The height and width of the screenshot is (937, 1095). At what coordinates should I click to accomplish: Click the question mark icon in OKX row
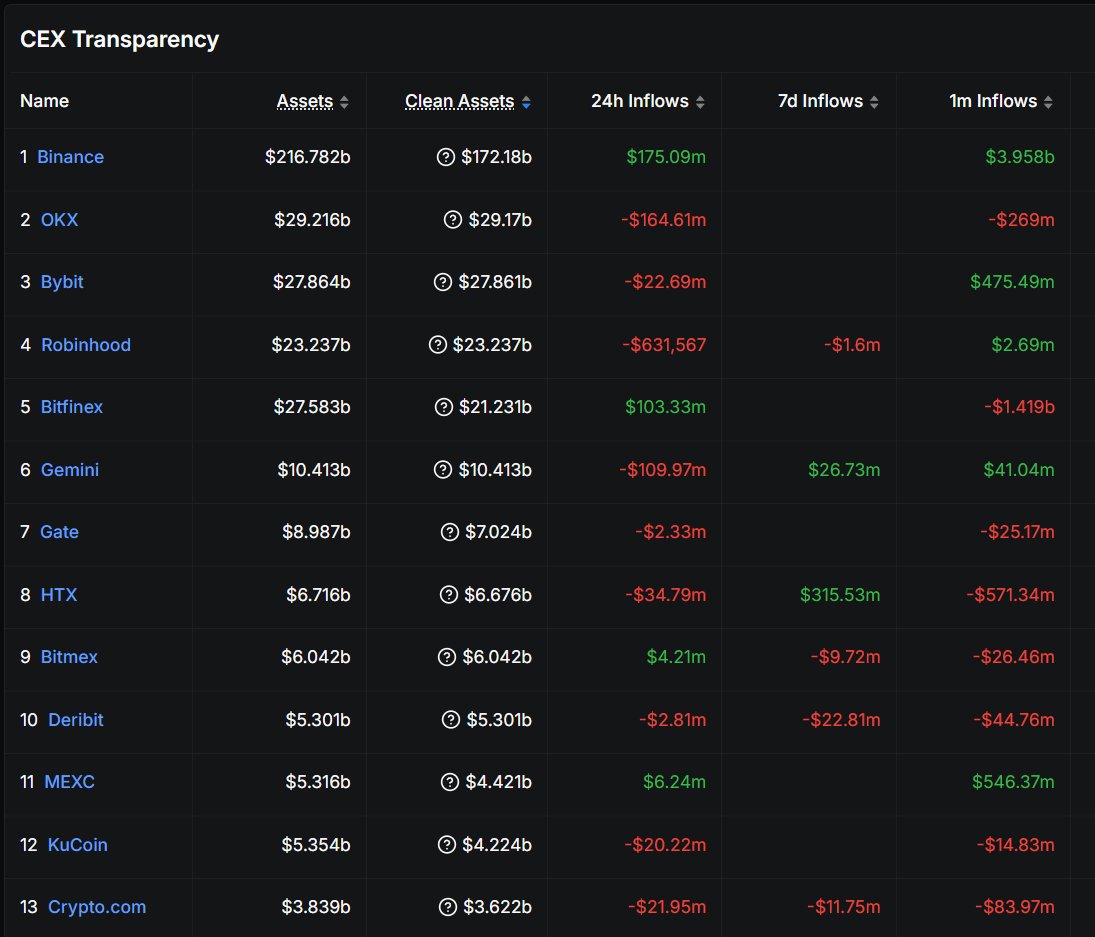pyautogui.click(x=453, y=220)
